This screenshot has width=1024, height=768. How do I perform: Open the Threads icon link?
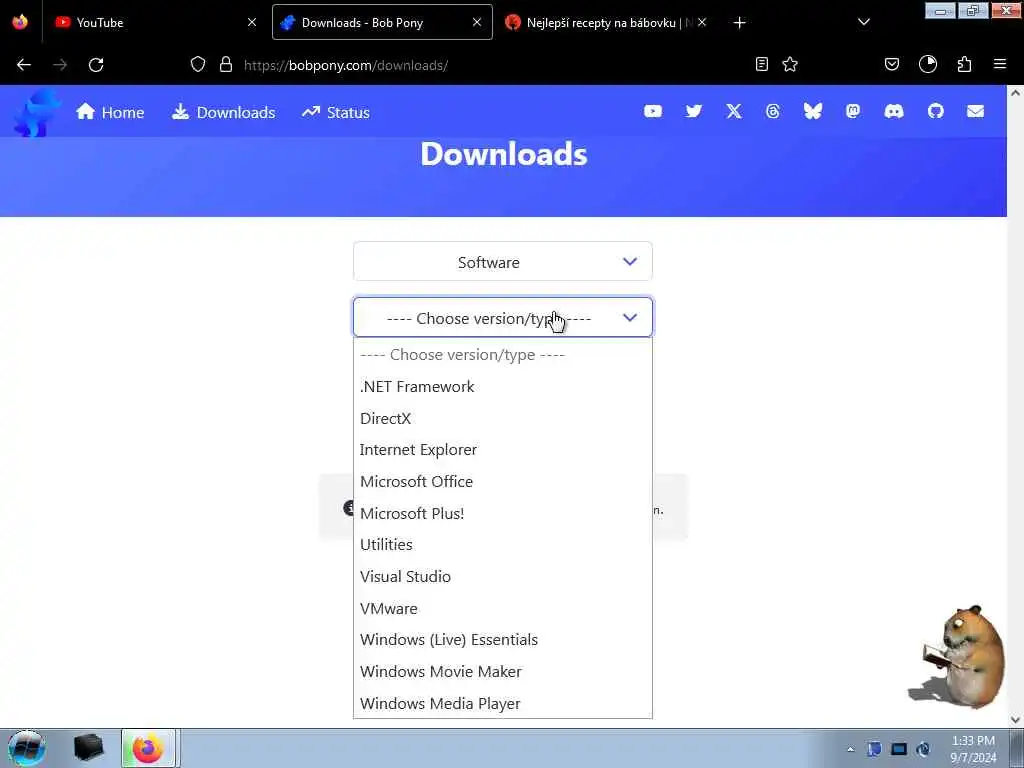click(773, 112)
